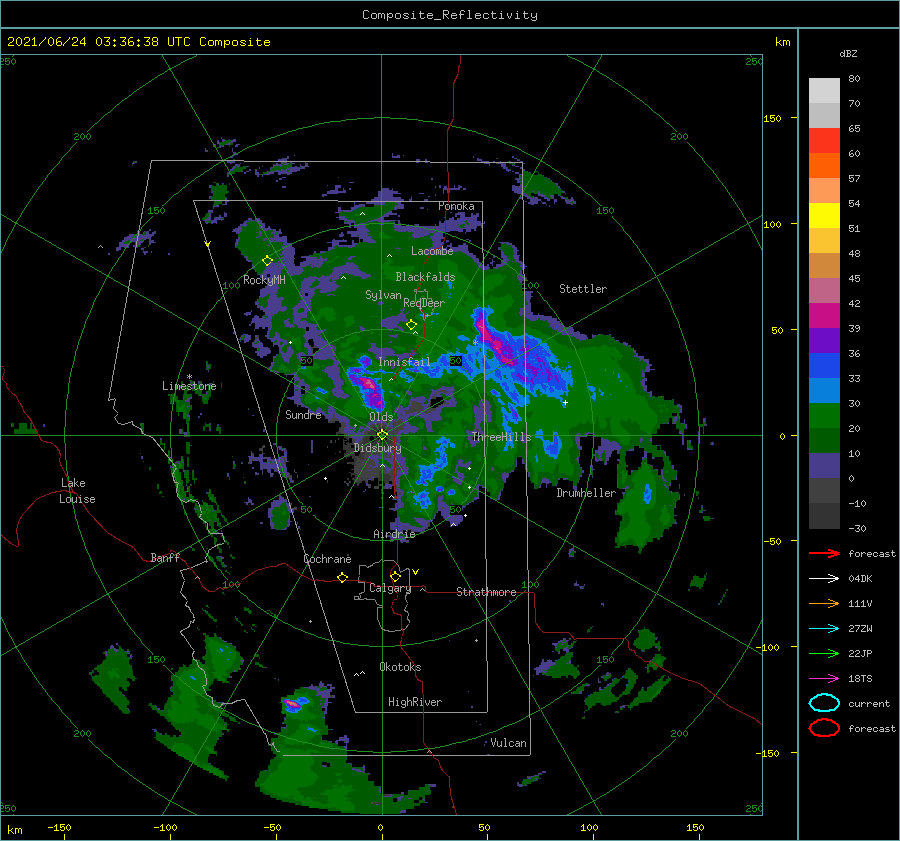Select the white 04DK arrow symbol
The image size is (900, 841).
pos(824,578)
